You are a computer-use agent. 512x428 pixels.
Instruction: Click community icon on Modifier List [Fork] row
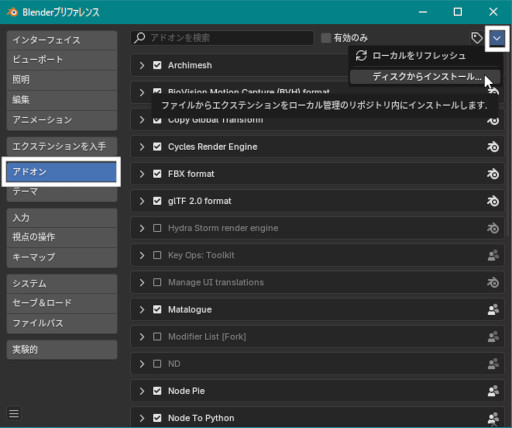[493, 337]
